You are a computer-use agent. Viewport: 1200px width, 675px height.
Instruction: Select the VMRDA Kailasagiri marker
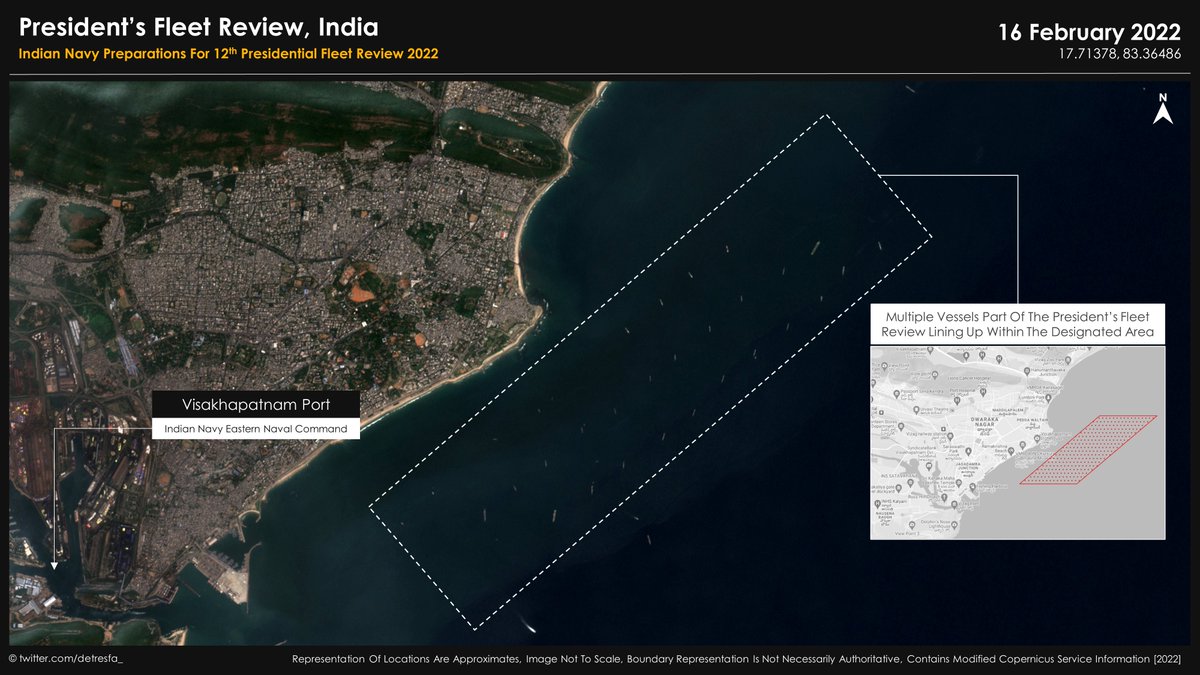click(x=1044, y=386)
